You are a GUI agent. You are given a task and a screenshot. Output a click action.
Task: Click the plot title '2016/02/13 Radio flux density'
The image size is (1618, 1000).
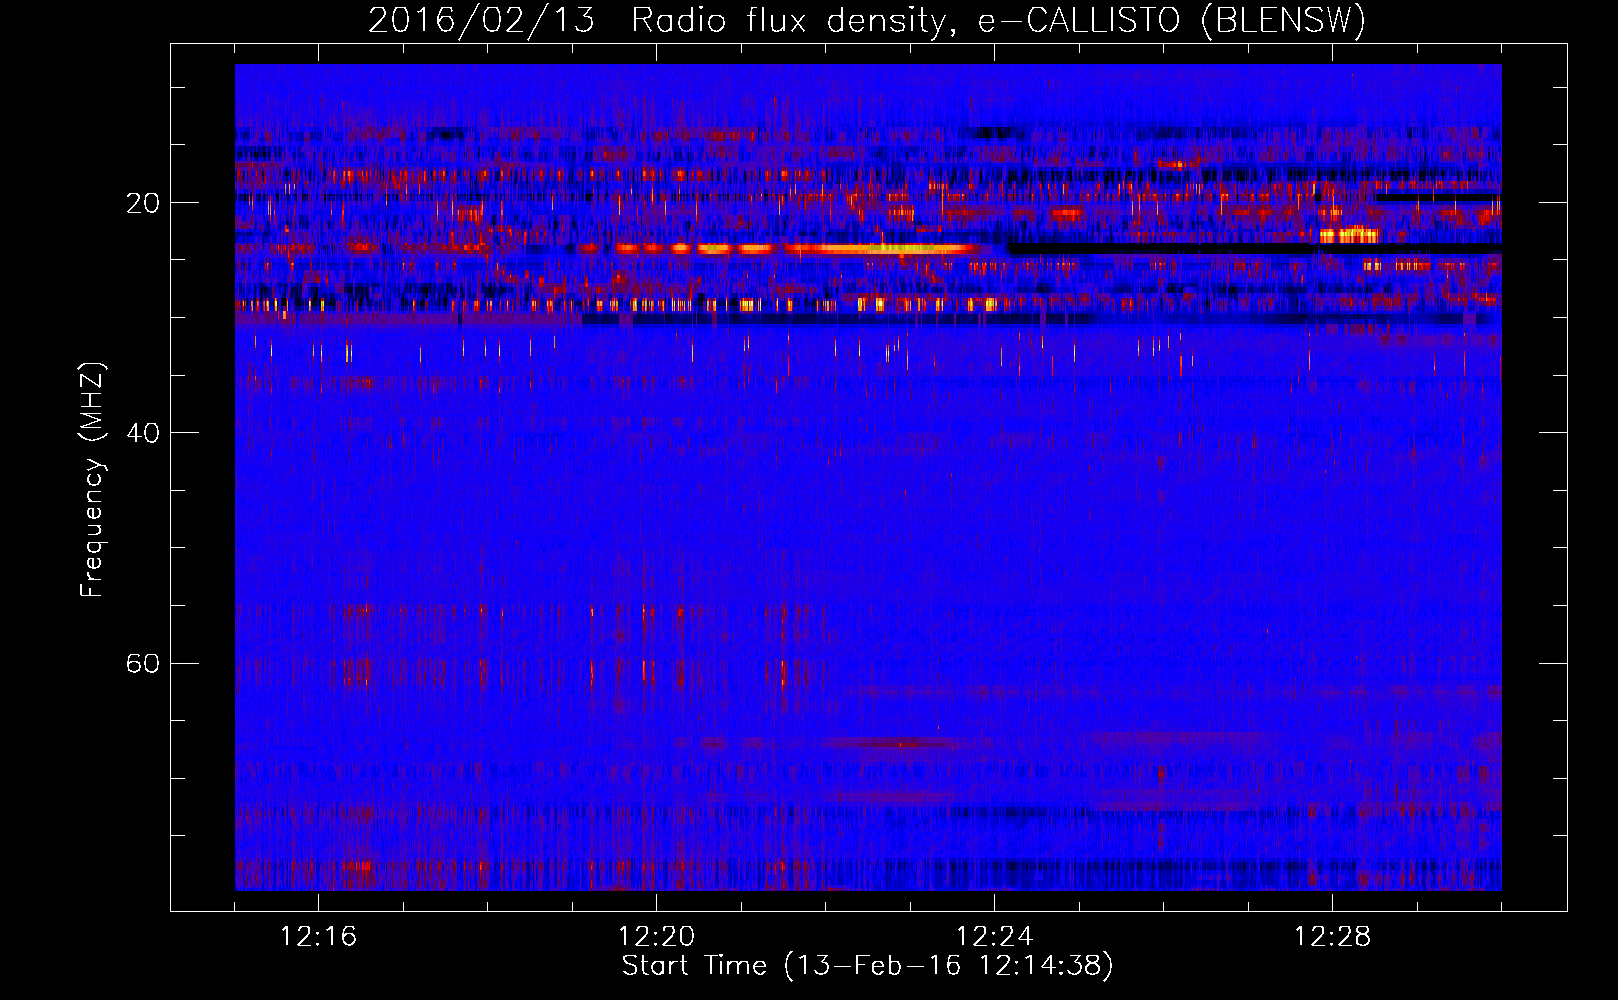point(656,20)
